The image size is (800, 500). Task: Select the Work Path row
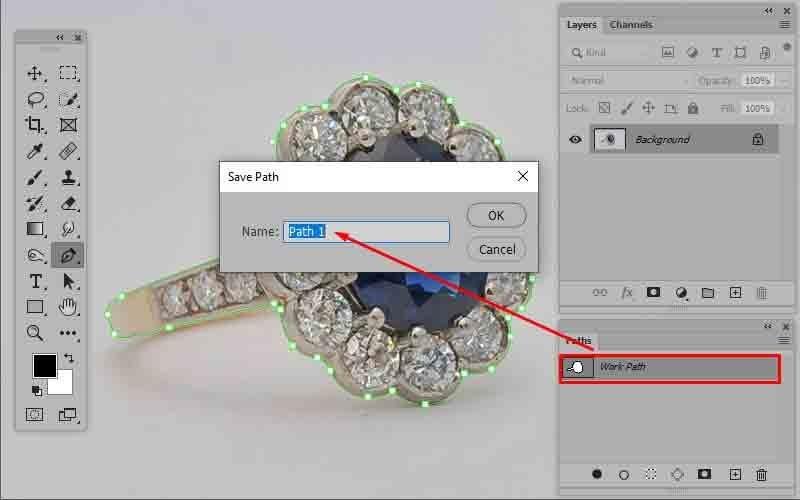(670, 367)
